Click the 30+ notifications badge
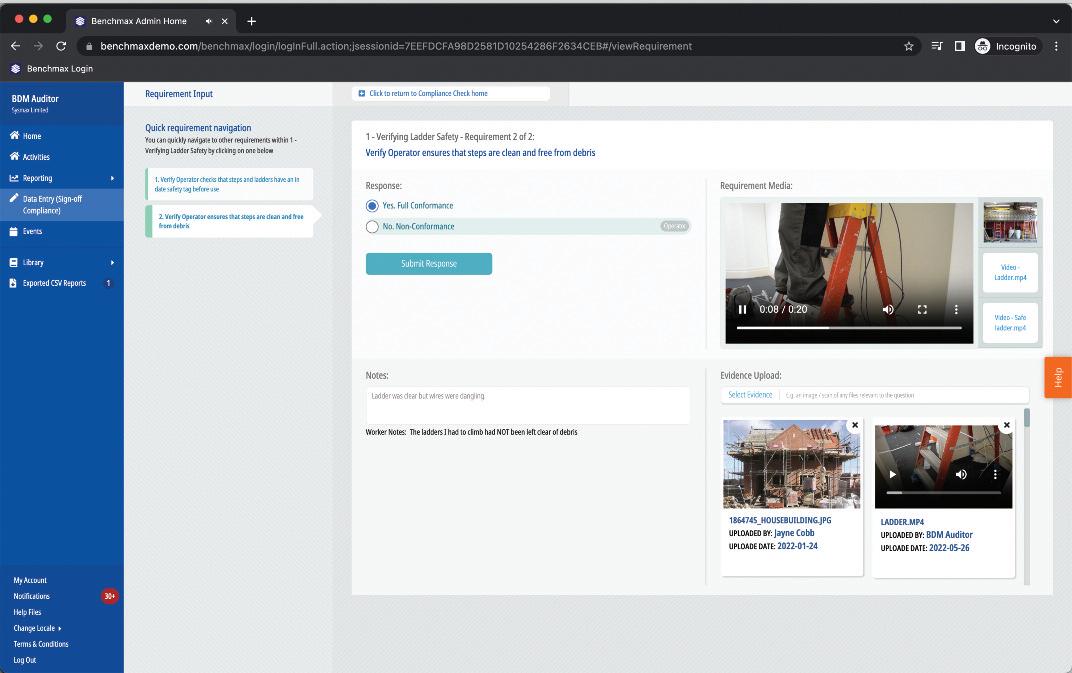This screenshot has height=673, width=1072. click(109, 596)
